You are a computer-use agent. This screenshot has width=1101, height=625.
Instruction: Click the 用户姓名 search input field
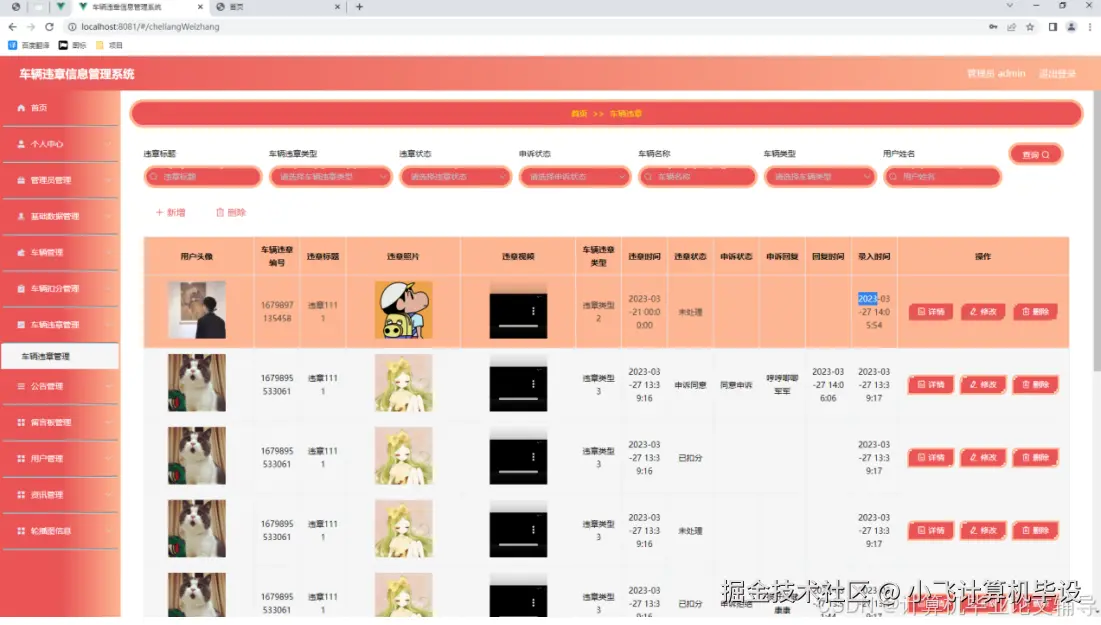pyautogui.click(x=942, y=176)
